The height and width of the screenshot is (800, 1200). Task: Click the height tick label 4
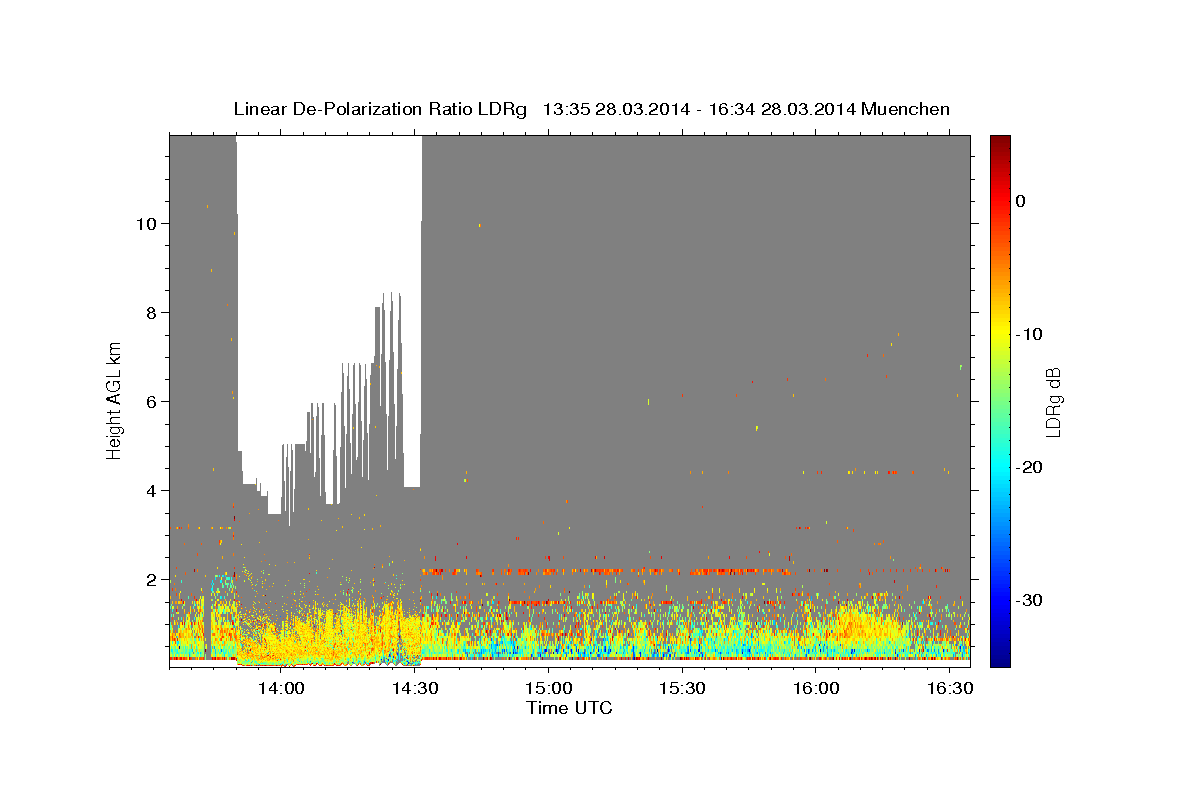[x=152, y=490]
